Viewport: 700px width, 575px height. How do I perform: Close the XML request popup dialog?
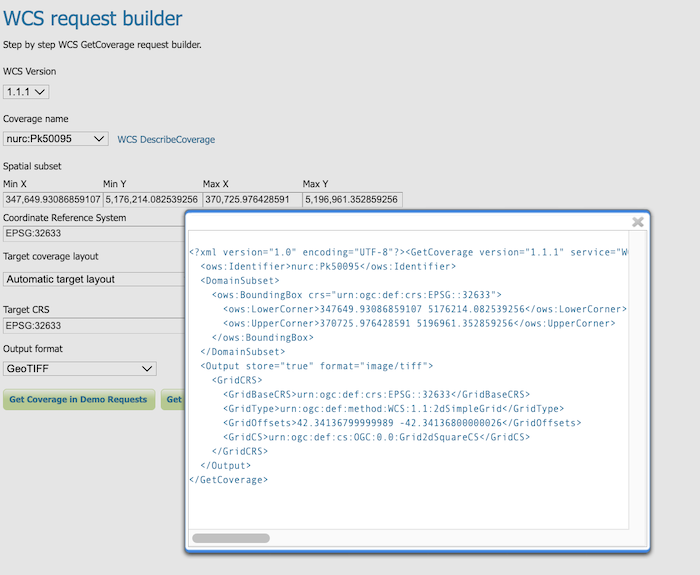[637, 222]
